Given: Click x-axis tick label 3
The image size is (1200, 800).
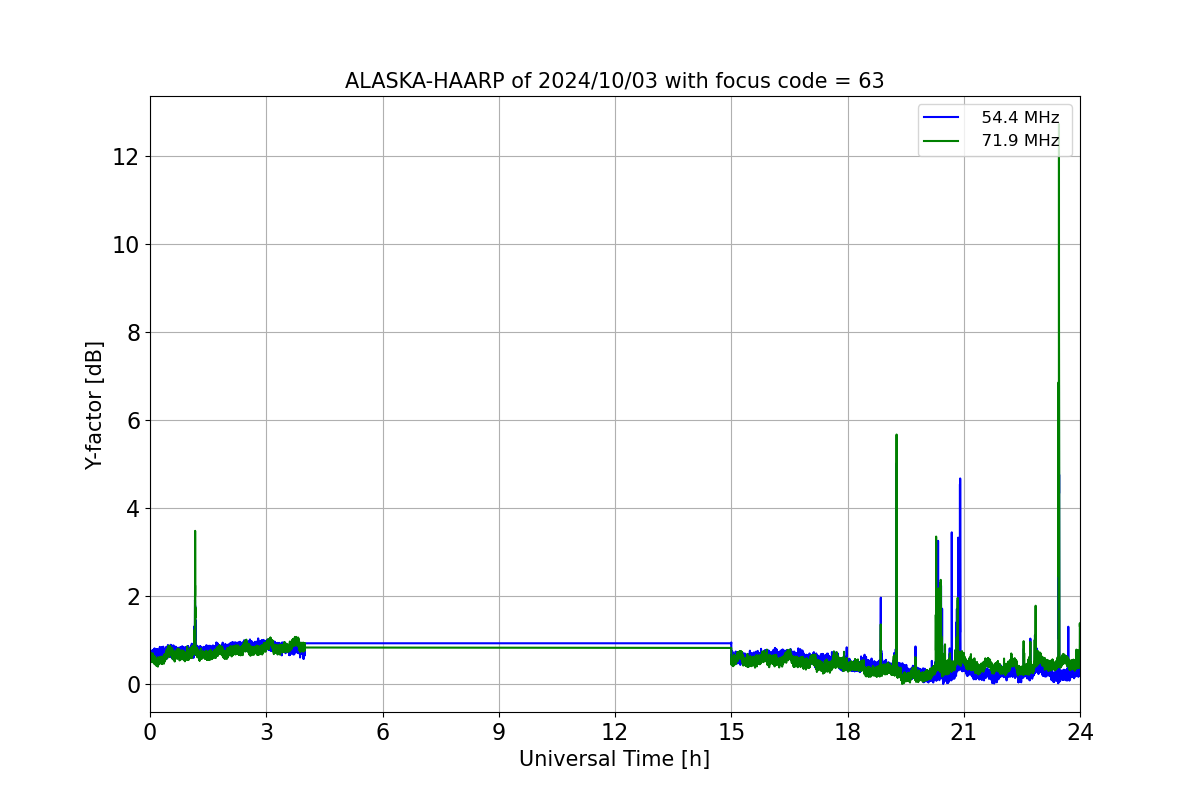Looking at the screenshot, I should click(266, 732).
